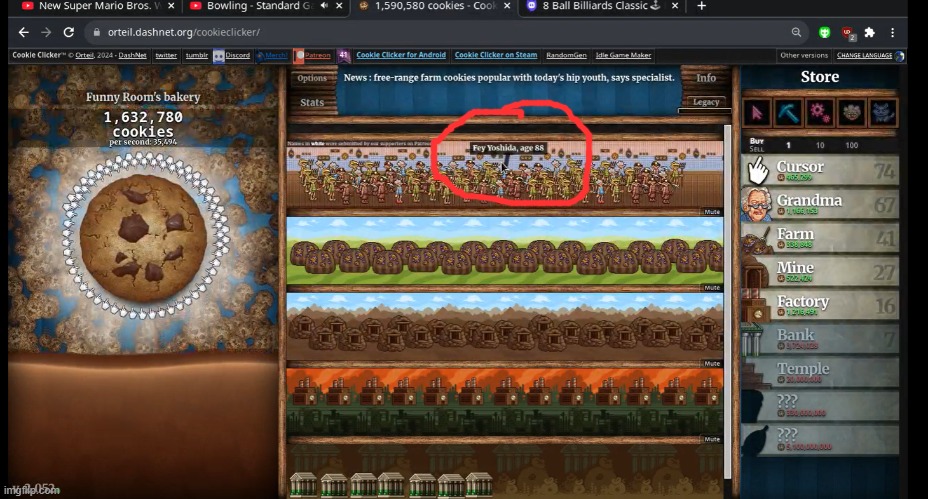Mute the grandma building row
Image resolution: width=928 pixels, height=499 pixels.
point(712,212)
